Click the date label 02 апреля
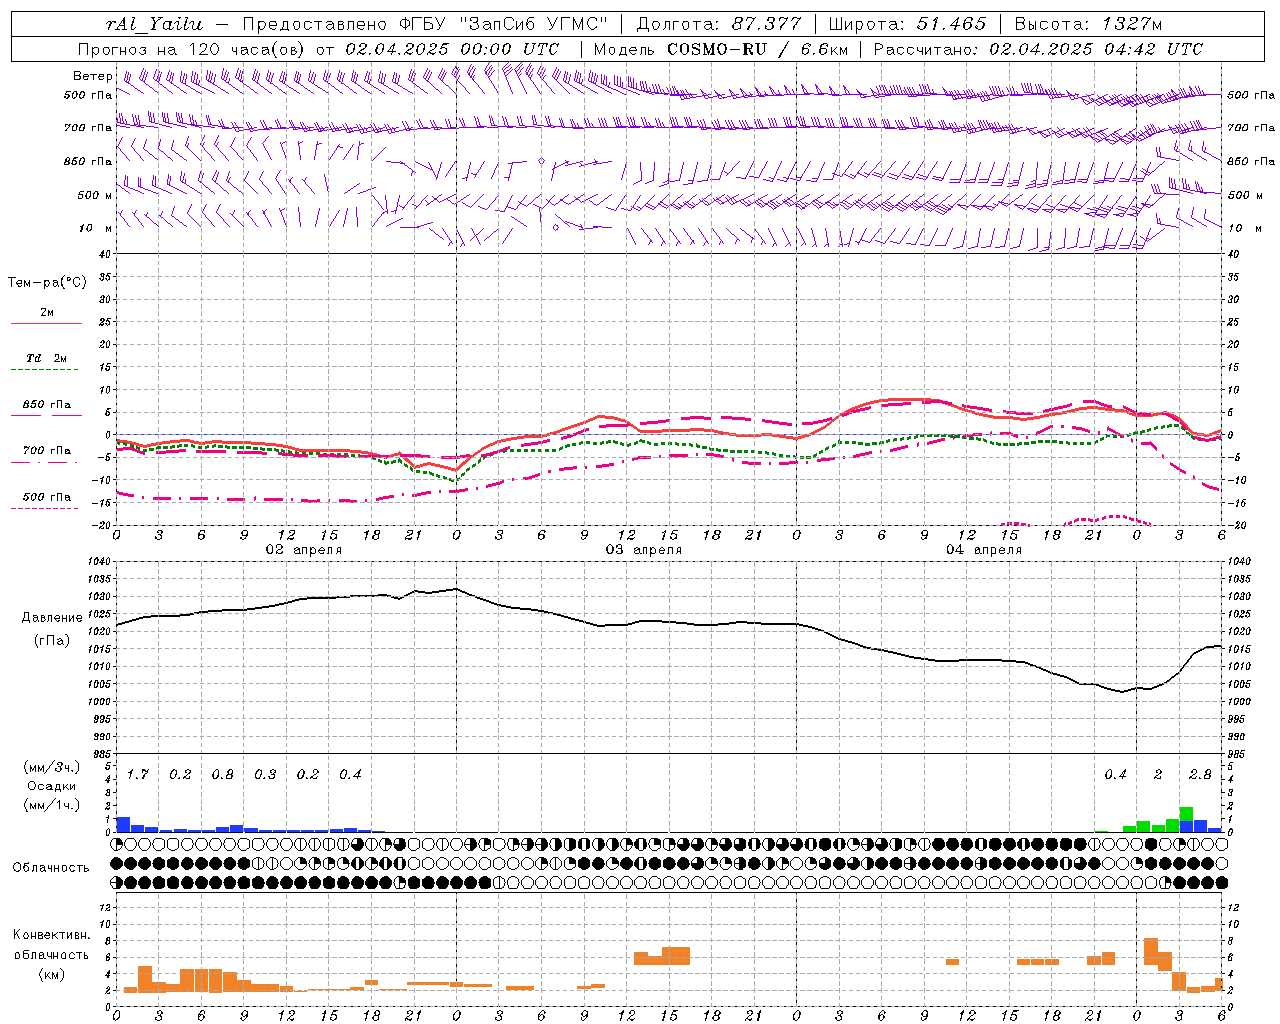This screenshot has width=1280, height=1024. point(304,549)
